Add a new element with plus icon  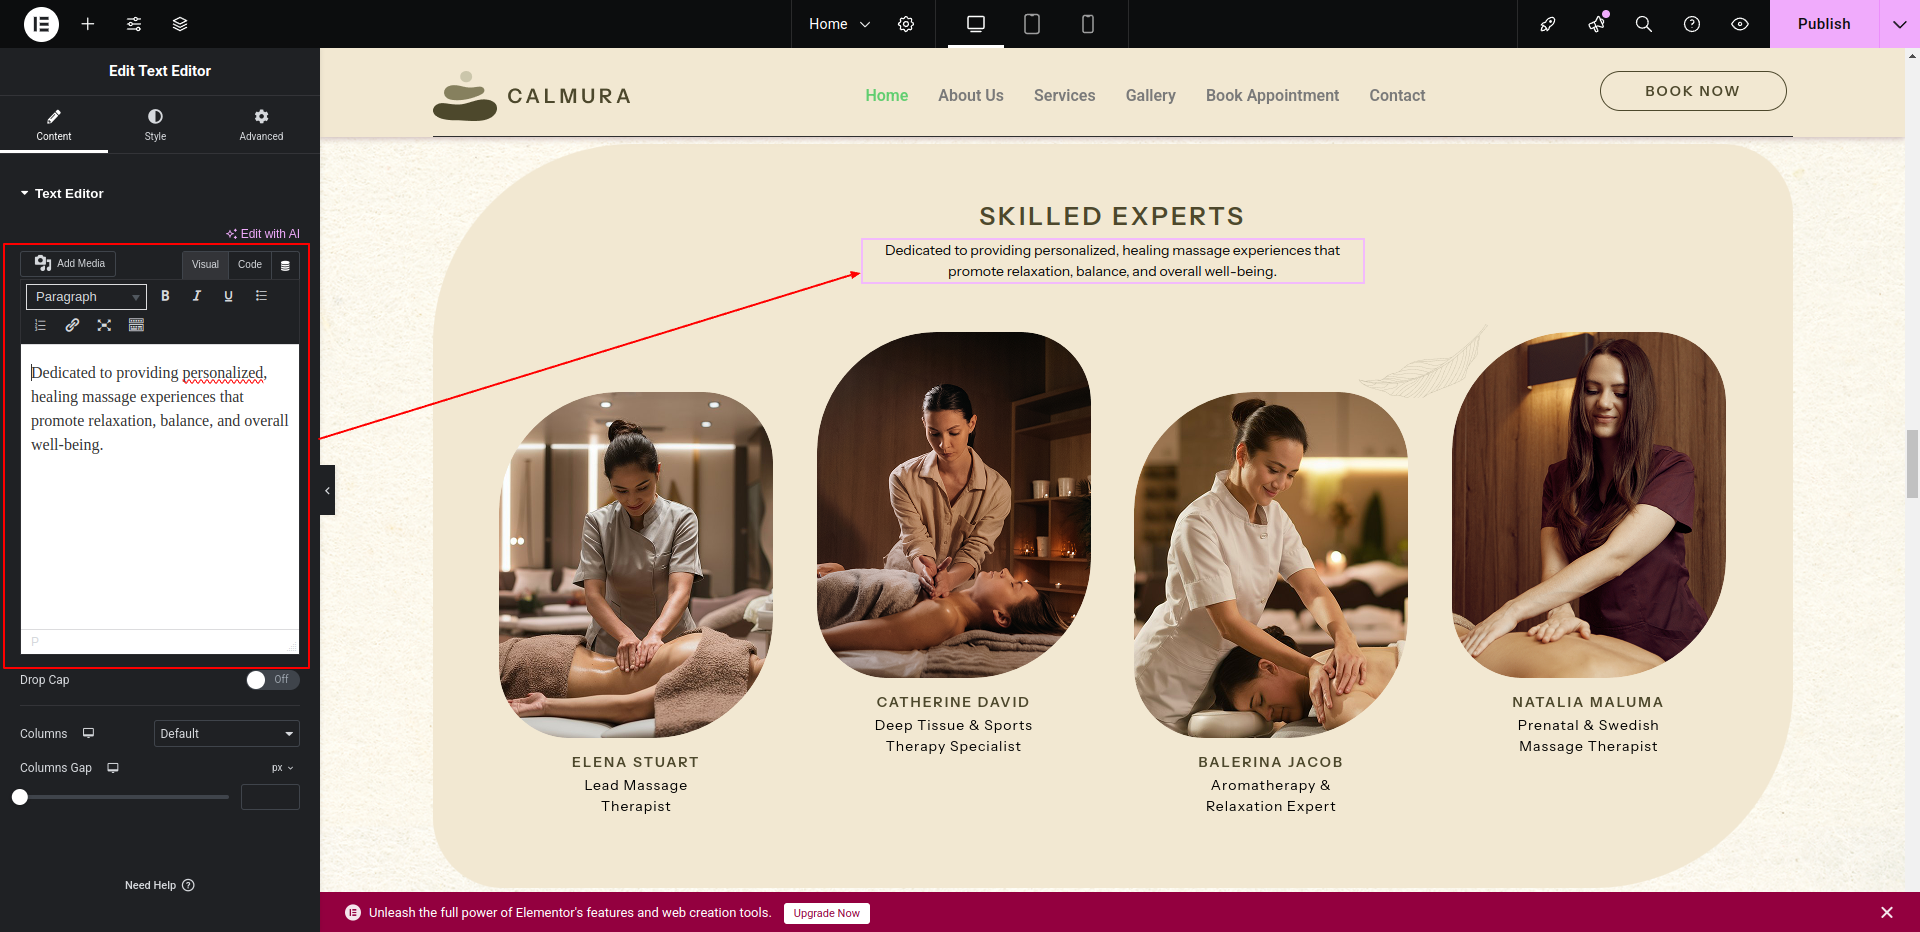88,24
